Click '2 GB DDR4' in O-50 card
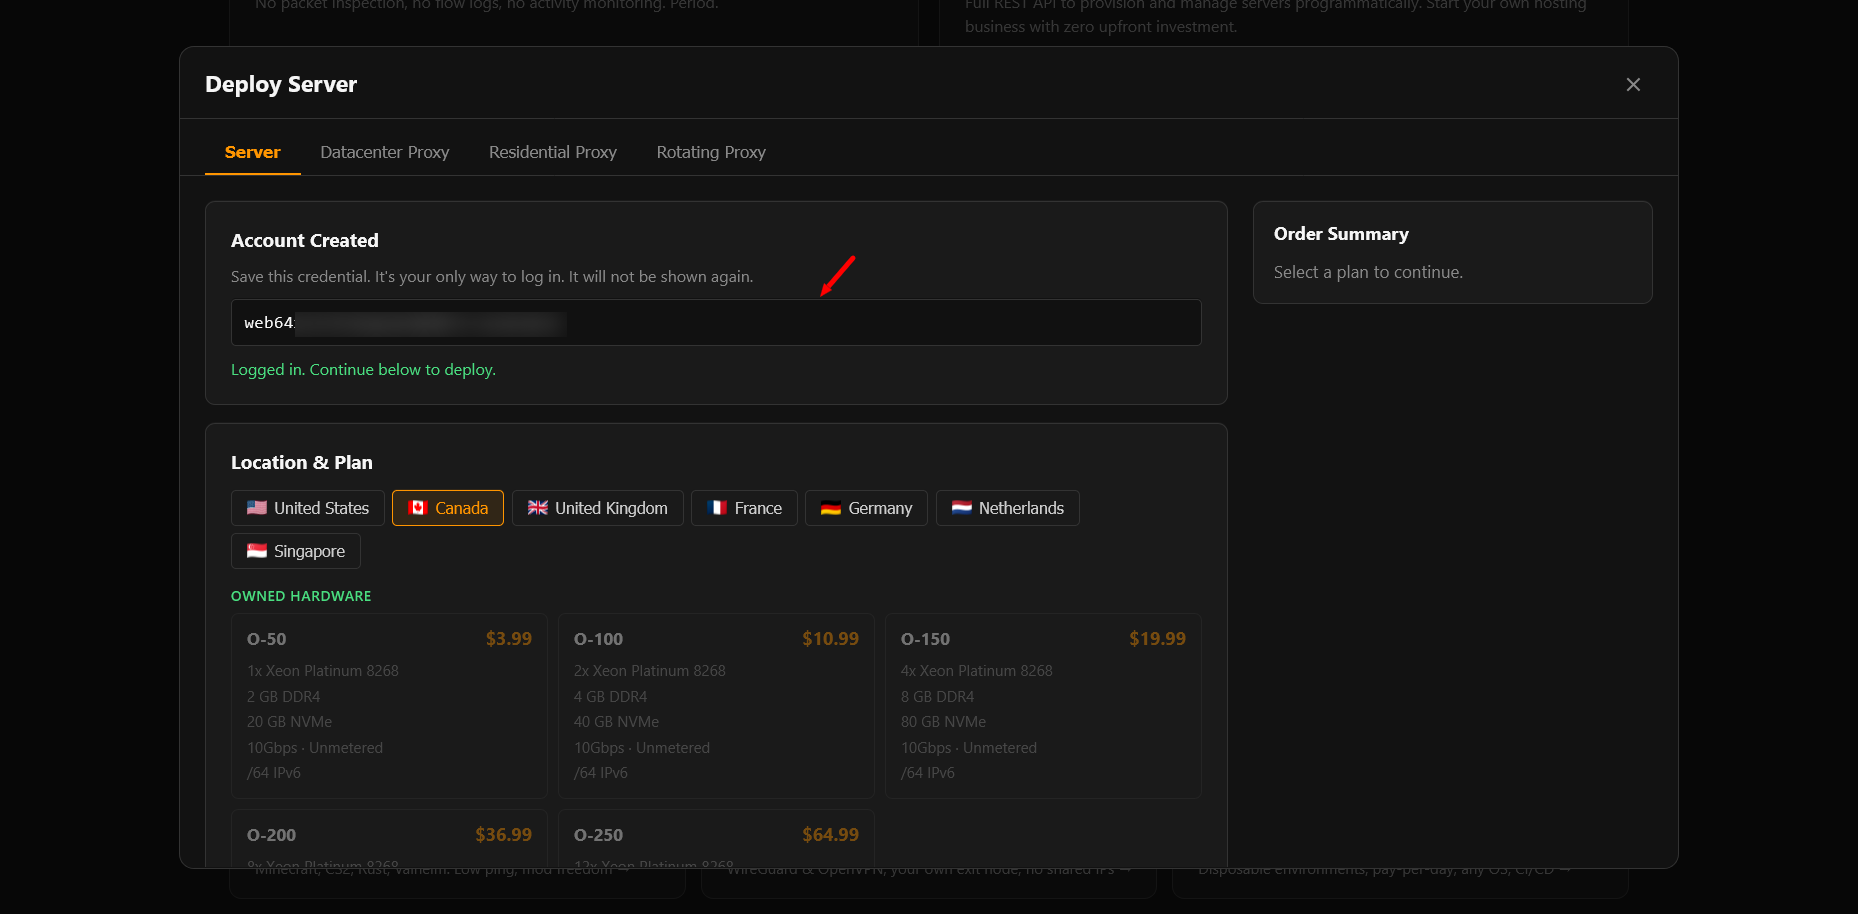 (x=284, y=697)
